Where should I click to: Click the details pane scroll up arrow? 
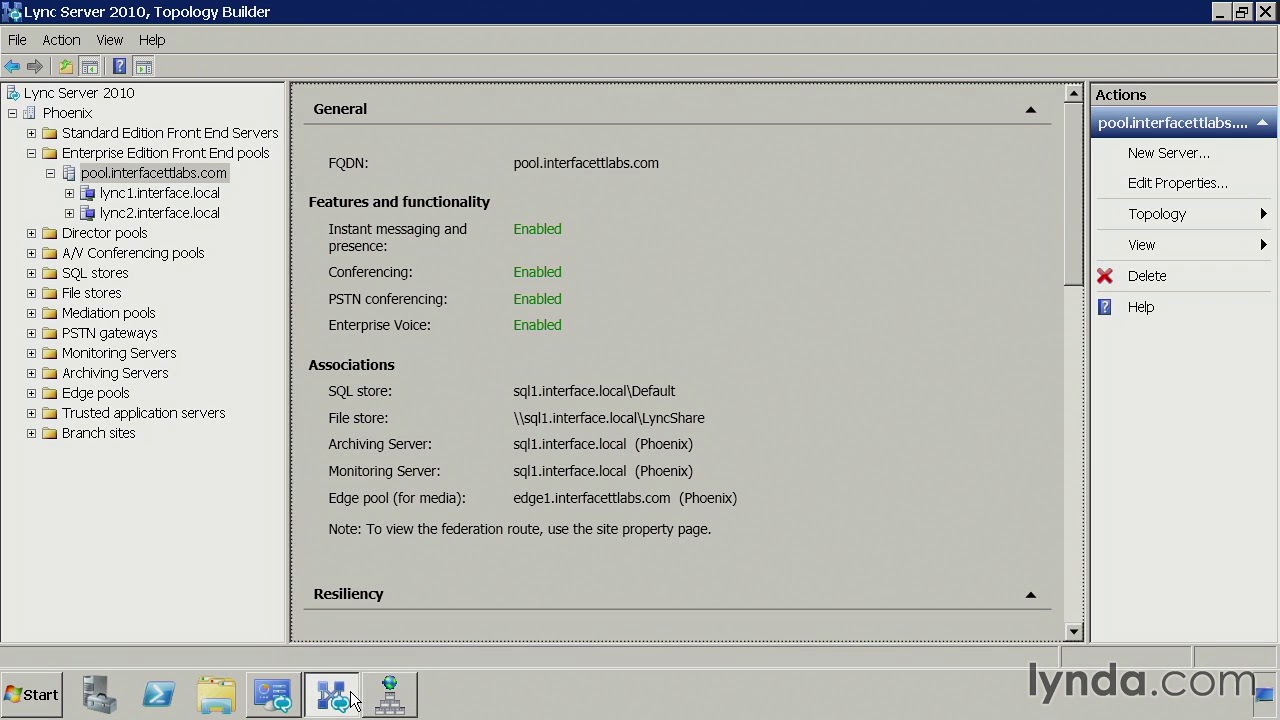pos(1074,94)
